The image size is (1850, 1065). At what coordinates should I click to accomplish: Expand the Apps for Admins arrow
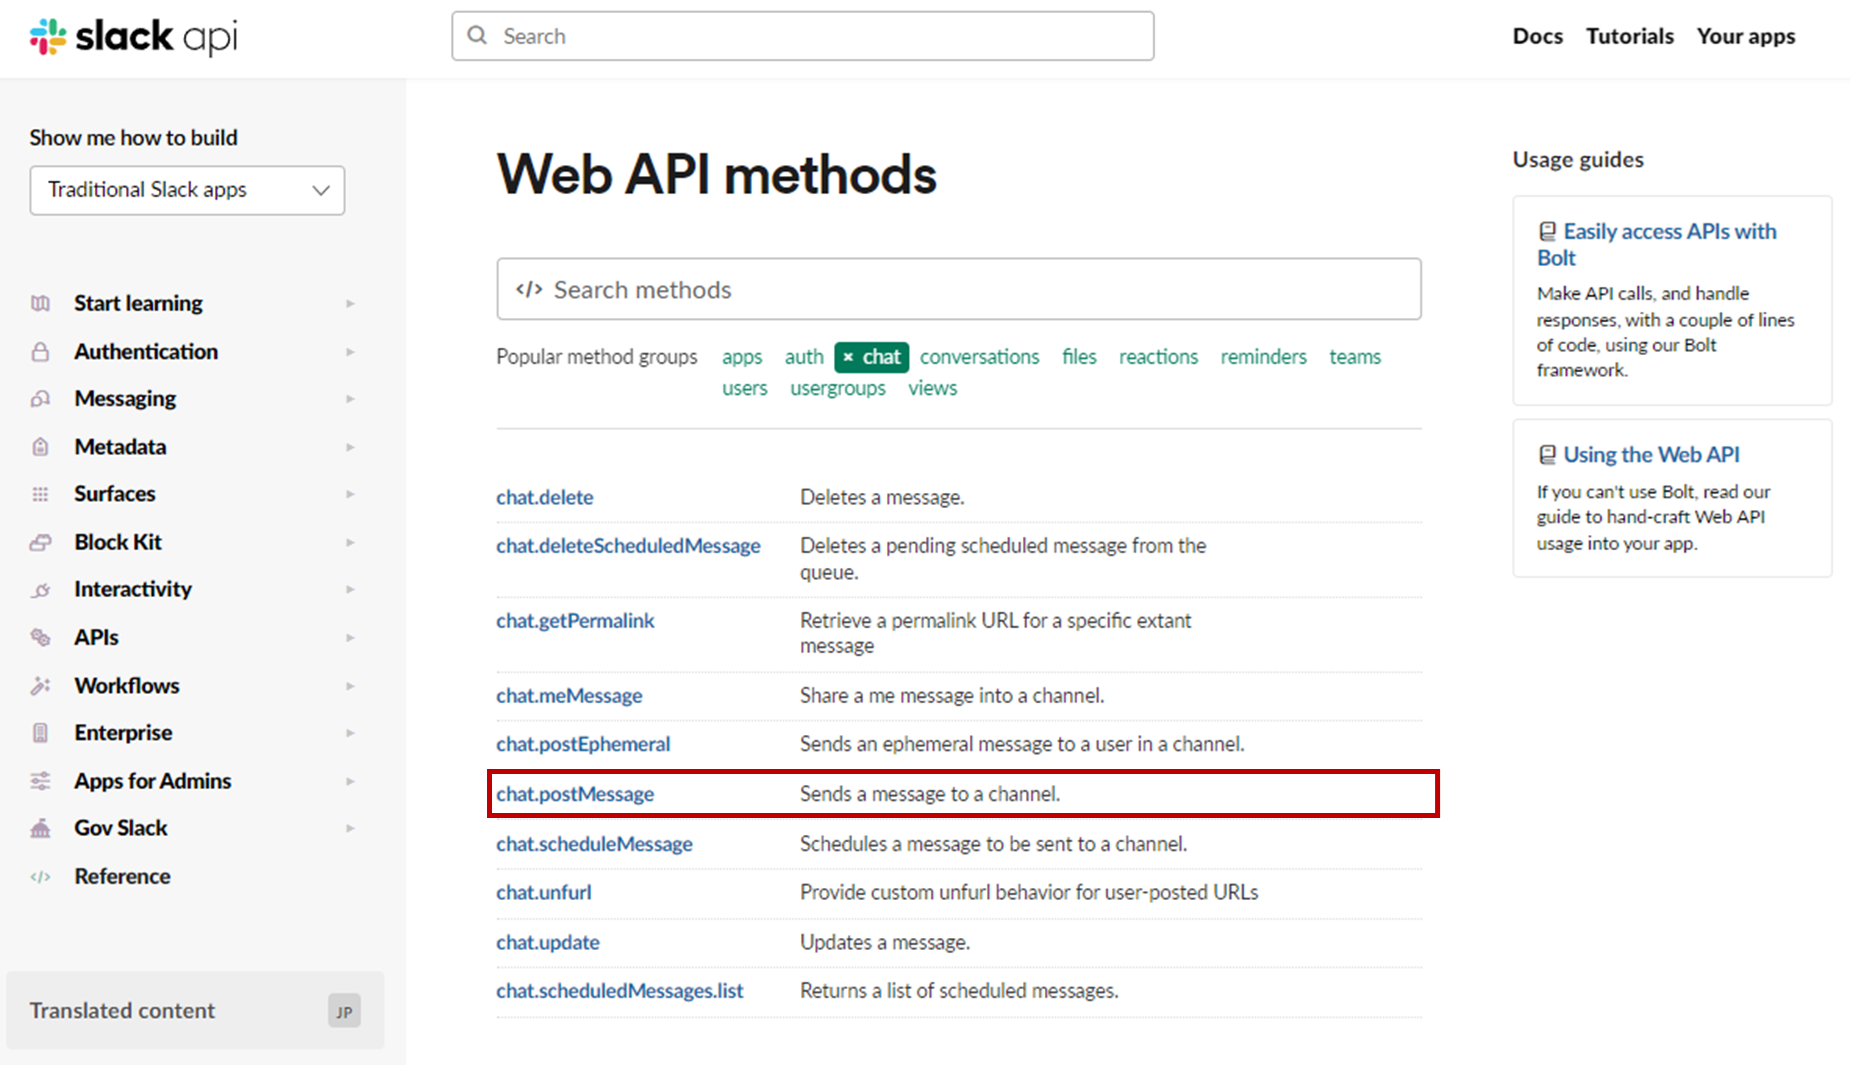[x=350, y=781]
